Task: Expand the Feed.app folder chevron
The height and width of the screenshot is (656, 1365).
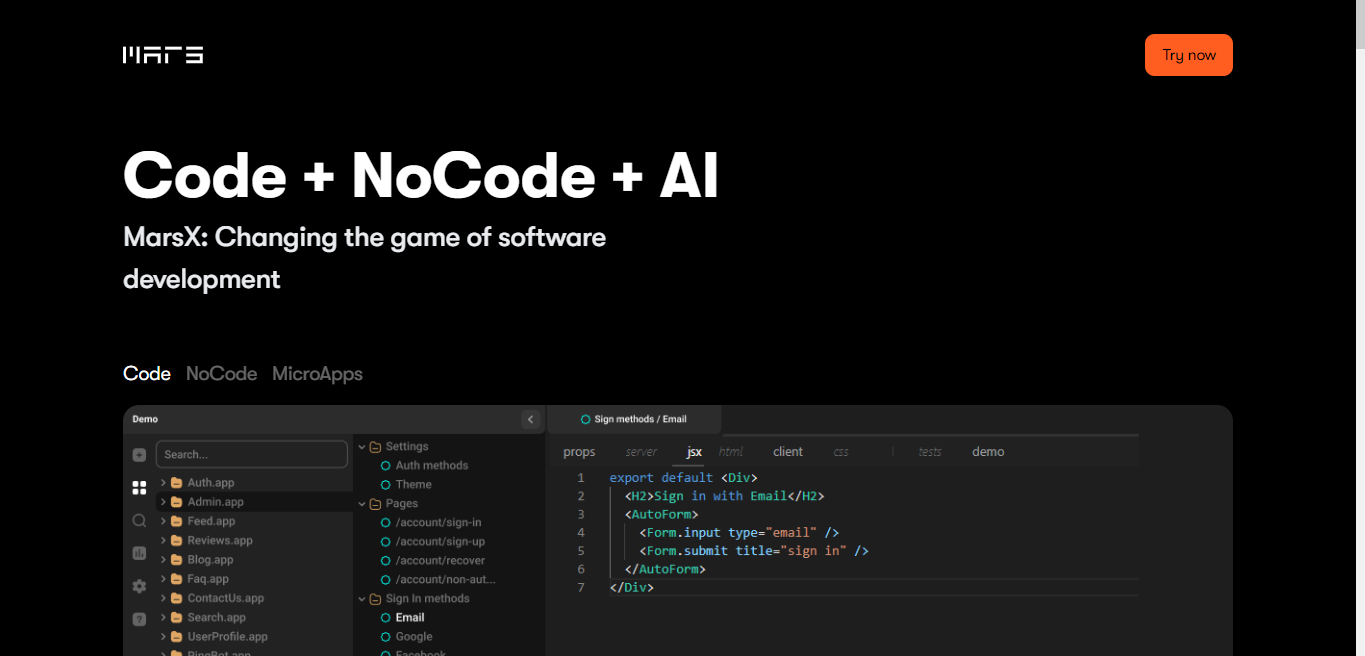Action: pos(163,521)
